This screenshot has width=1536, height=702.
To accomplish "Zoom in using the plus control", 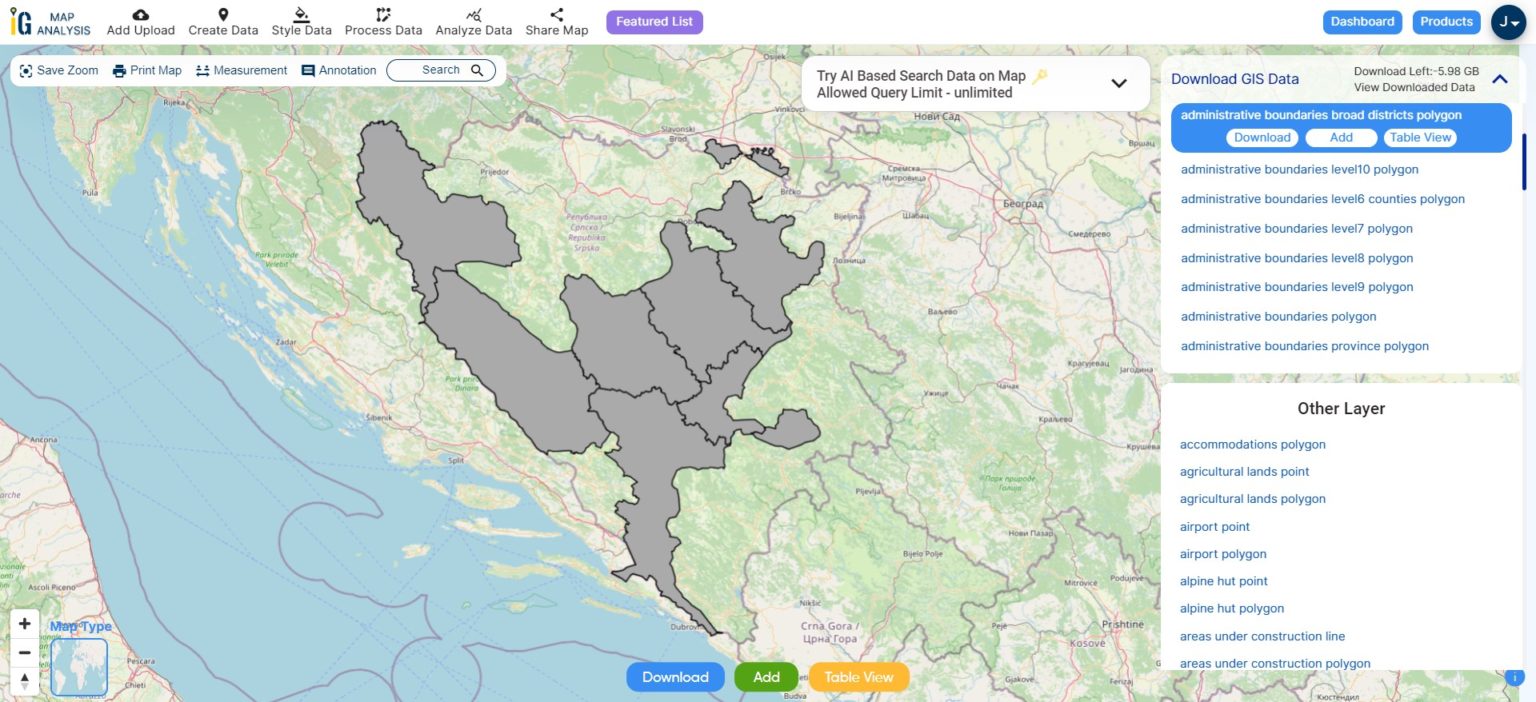I will [x=24, y=622].
